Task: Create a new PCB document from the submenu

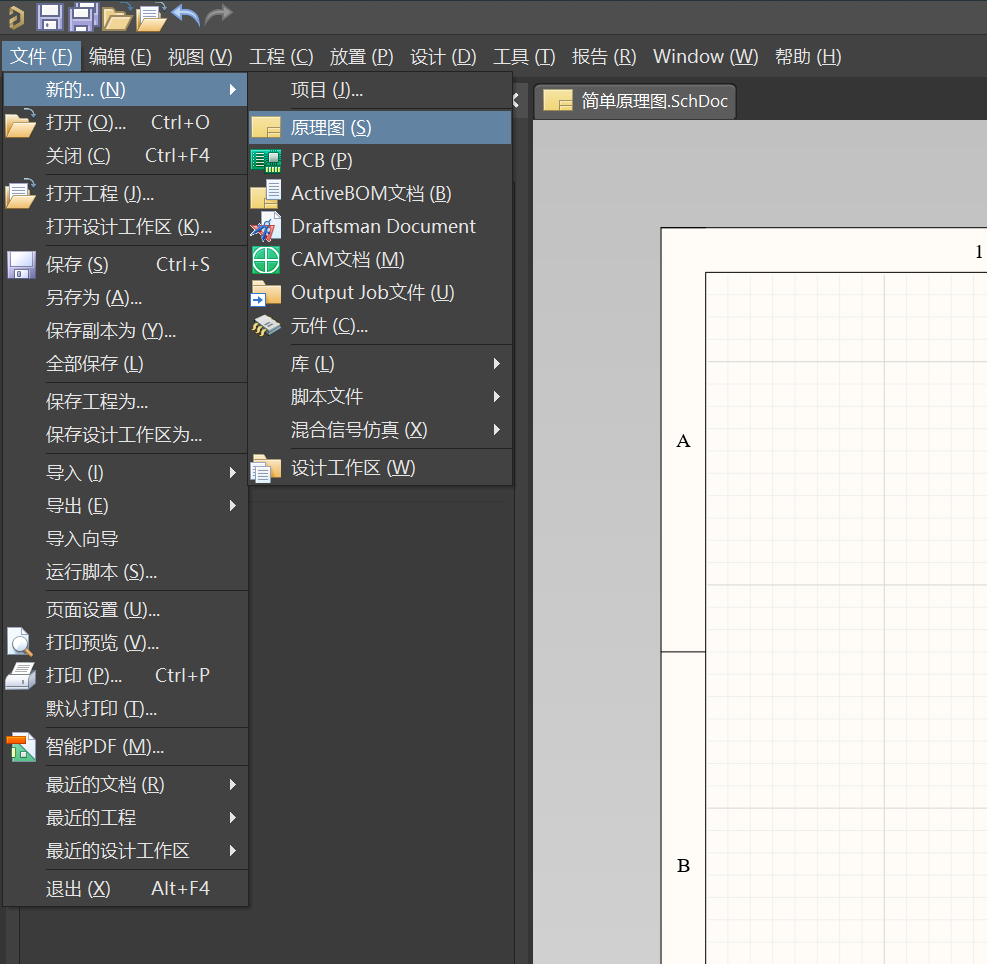Action: (321, 160)
